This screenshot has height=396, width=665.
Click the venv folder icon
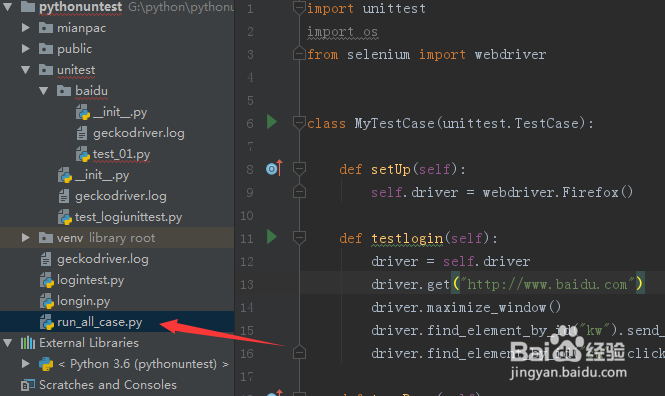pyautogui.click(x=46, y=237)
